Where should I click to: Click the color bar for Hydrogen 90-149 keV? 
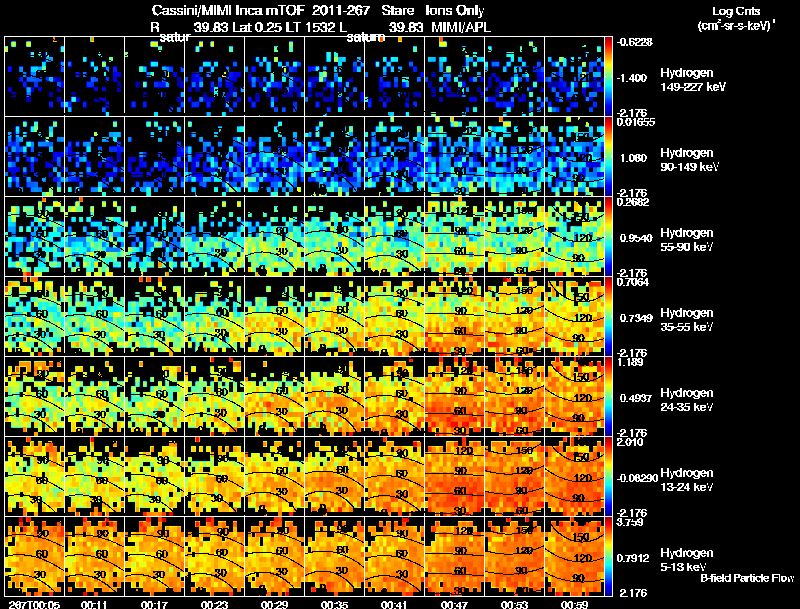[610, 156]
